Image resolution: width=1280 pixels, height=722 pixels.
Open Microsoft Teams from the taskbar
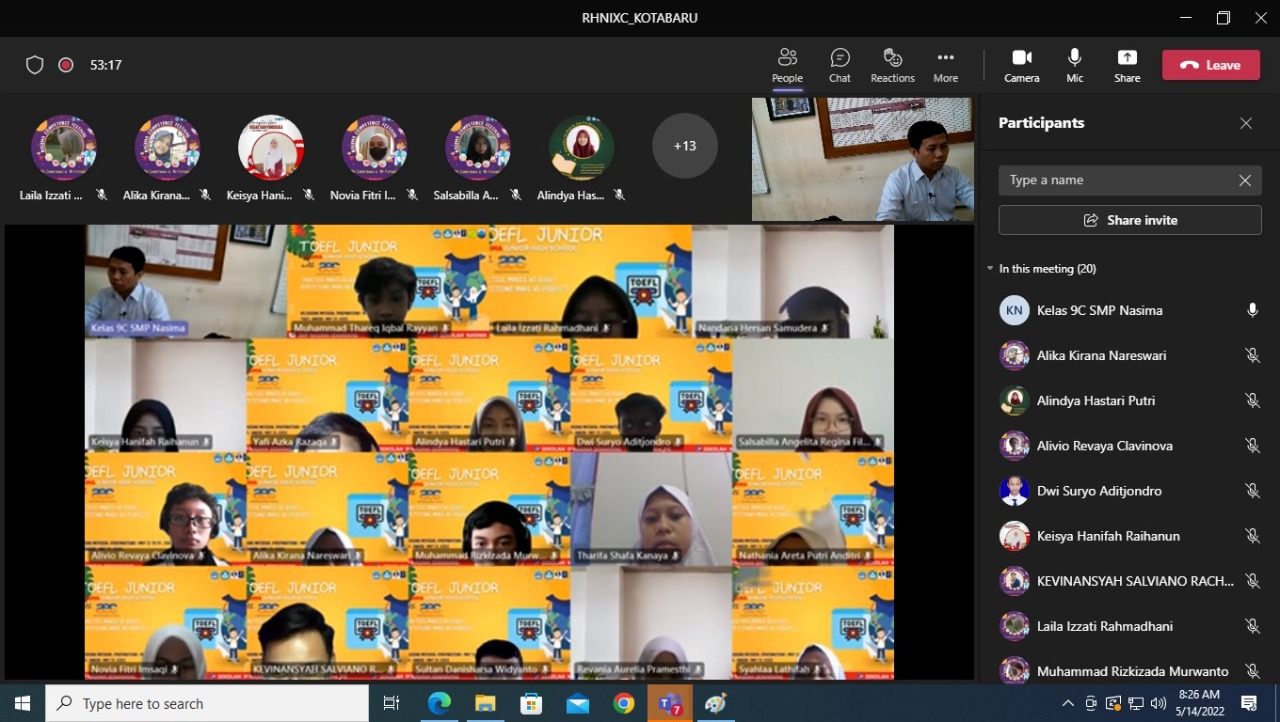669,703
